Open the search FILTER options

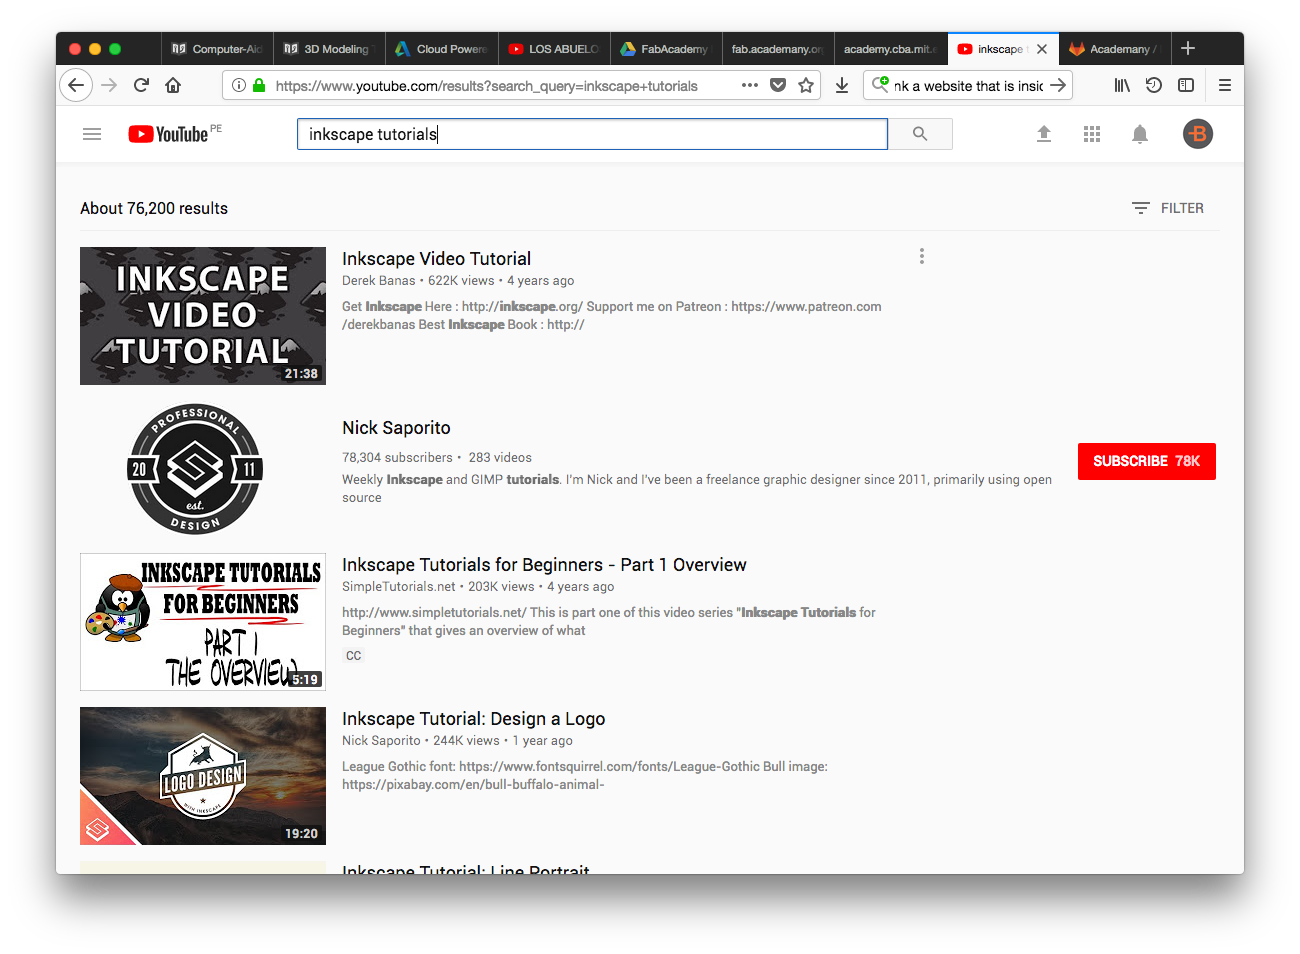1167,208
